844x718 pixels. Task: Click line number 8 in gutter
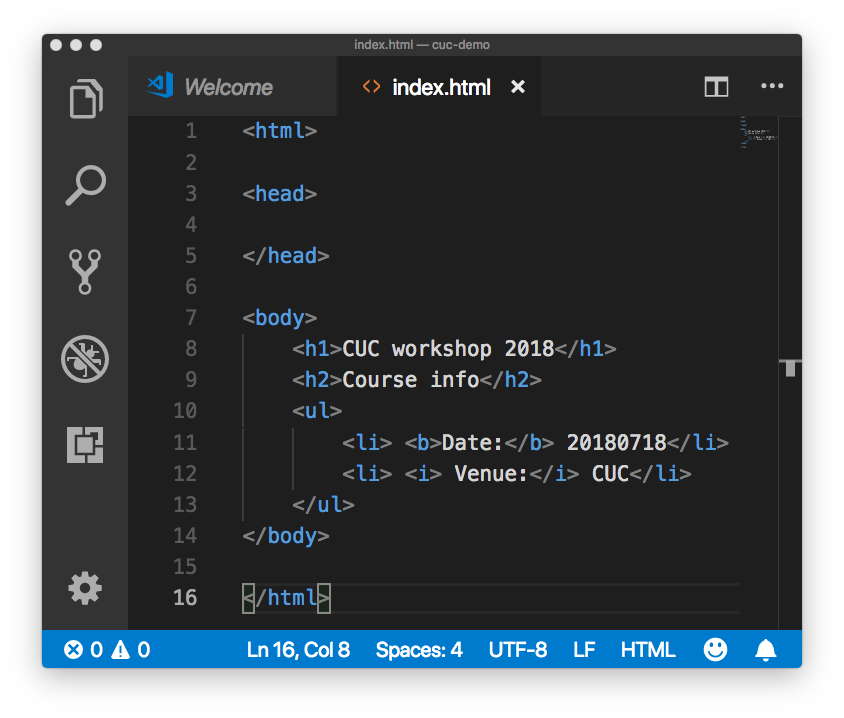tap(191, 349)
